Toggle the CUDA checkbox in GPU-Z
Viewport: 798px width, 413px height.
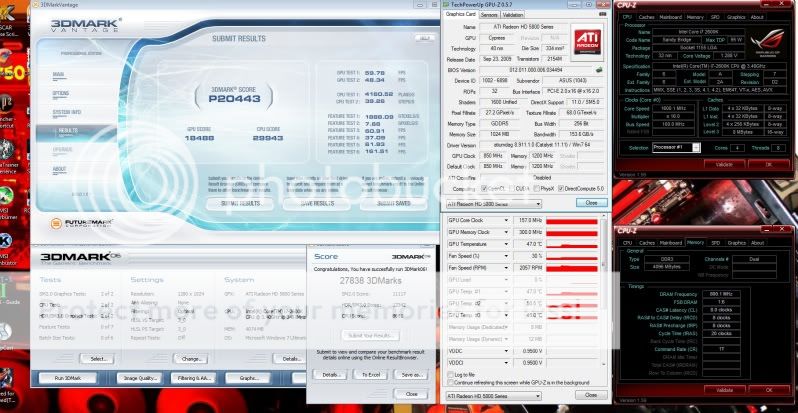pyautogui.click(x=511, y=189)
